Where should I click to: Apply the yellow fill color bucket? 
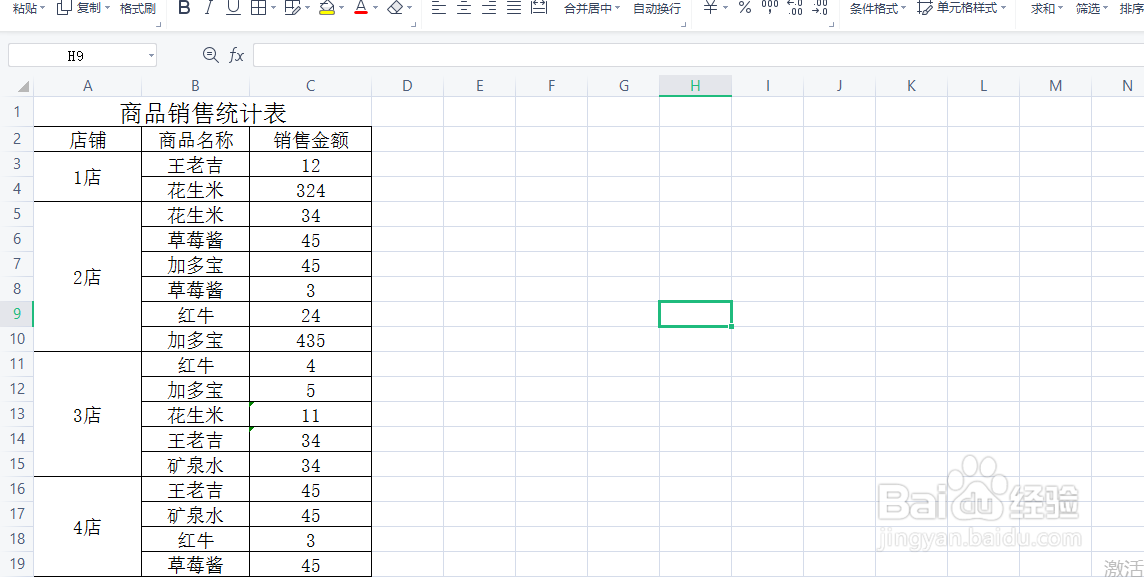326,9
